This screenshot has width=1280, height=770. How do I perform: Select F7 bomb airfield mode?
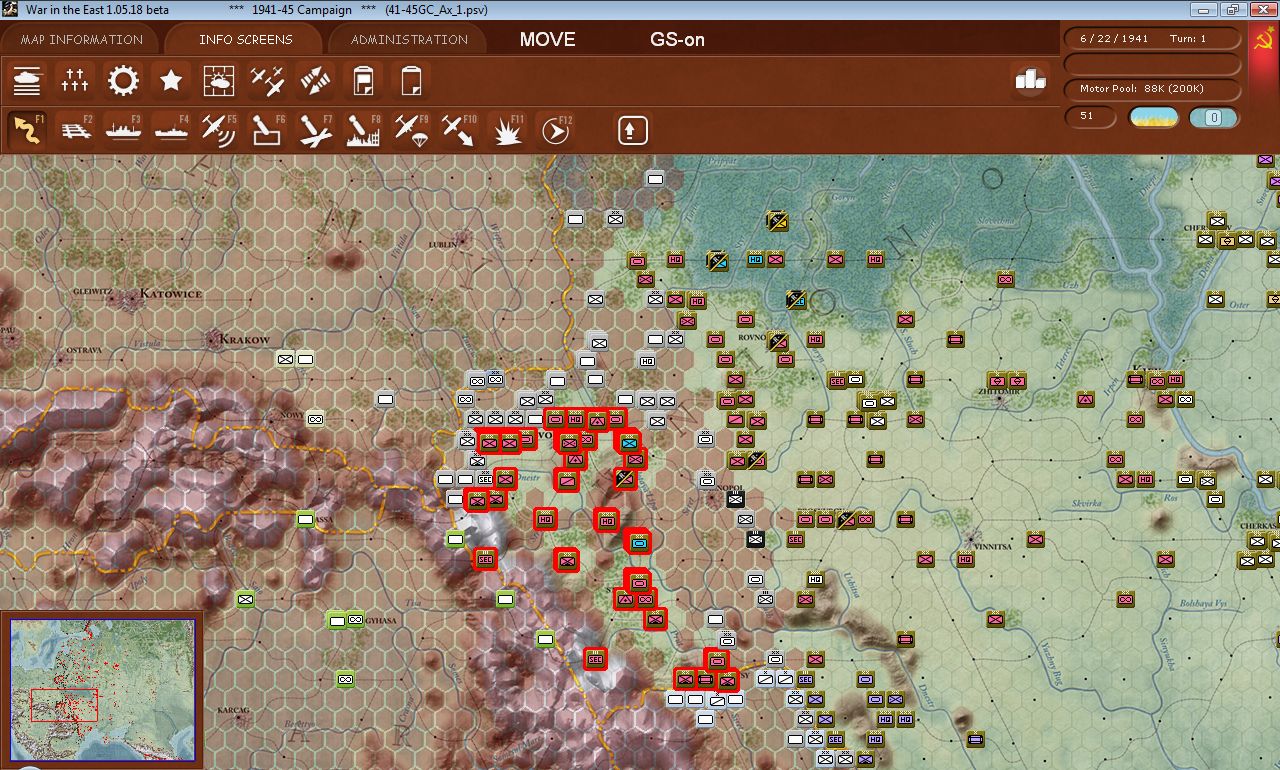click(315, 130)
